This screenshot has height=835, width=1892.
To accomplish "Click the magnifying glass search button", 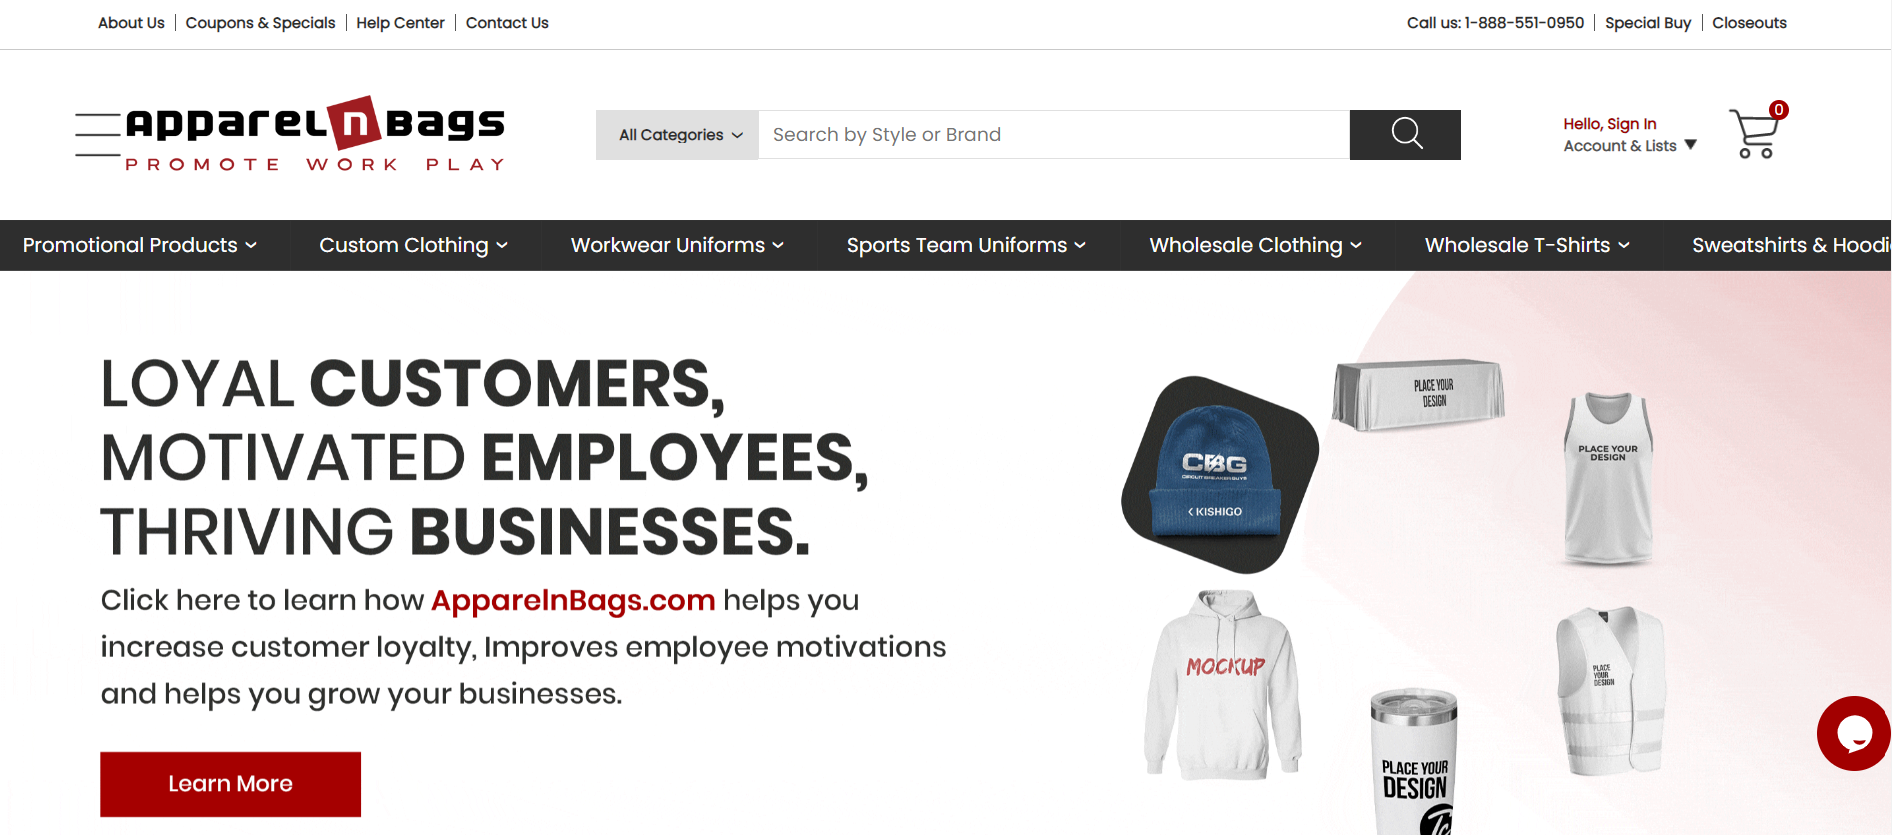I will coord(1405,134).
